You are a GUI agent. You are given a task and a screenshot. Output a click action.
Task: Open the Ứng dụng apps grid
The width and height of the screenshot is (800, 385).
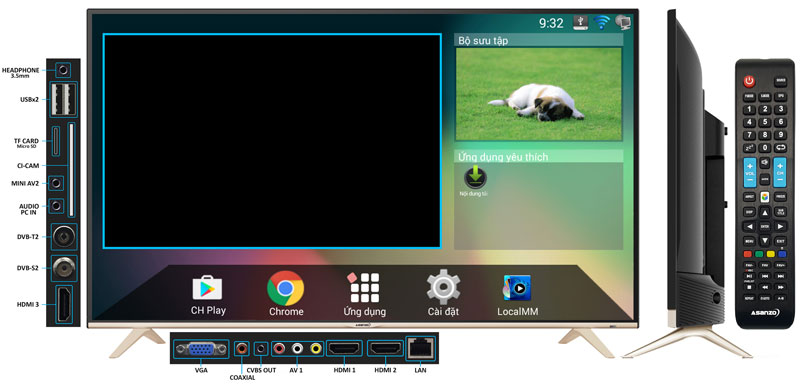364,288
